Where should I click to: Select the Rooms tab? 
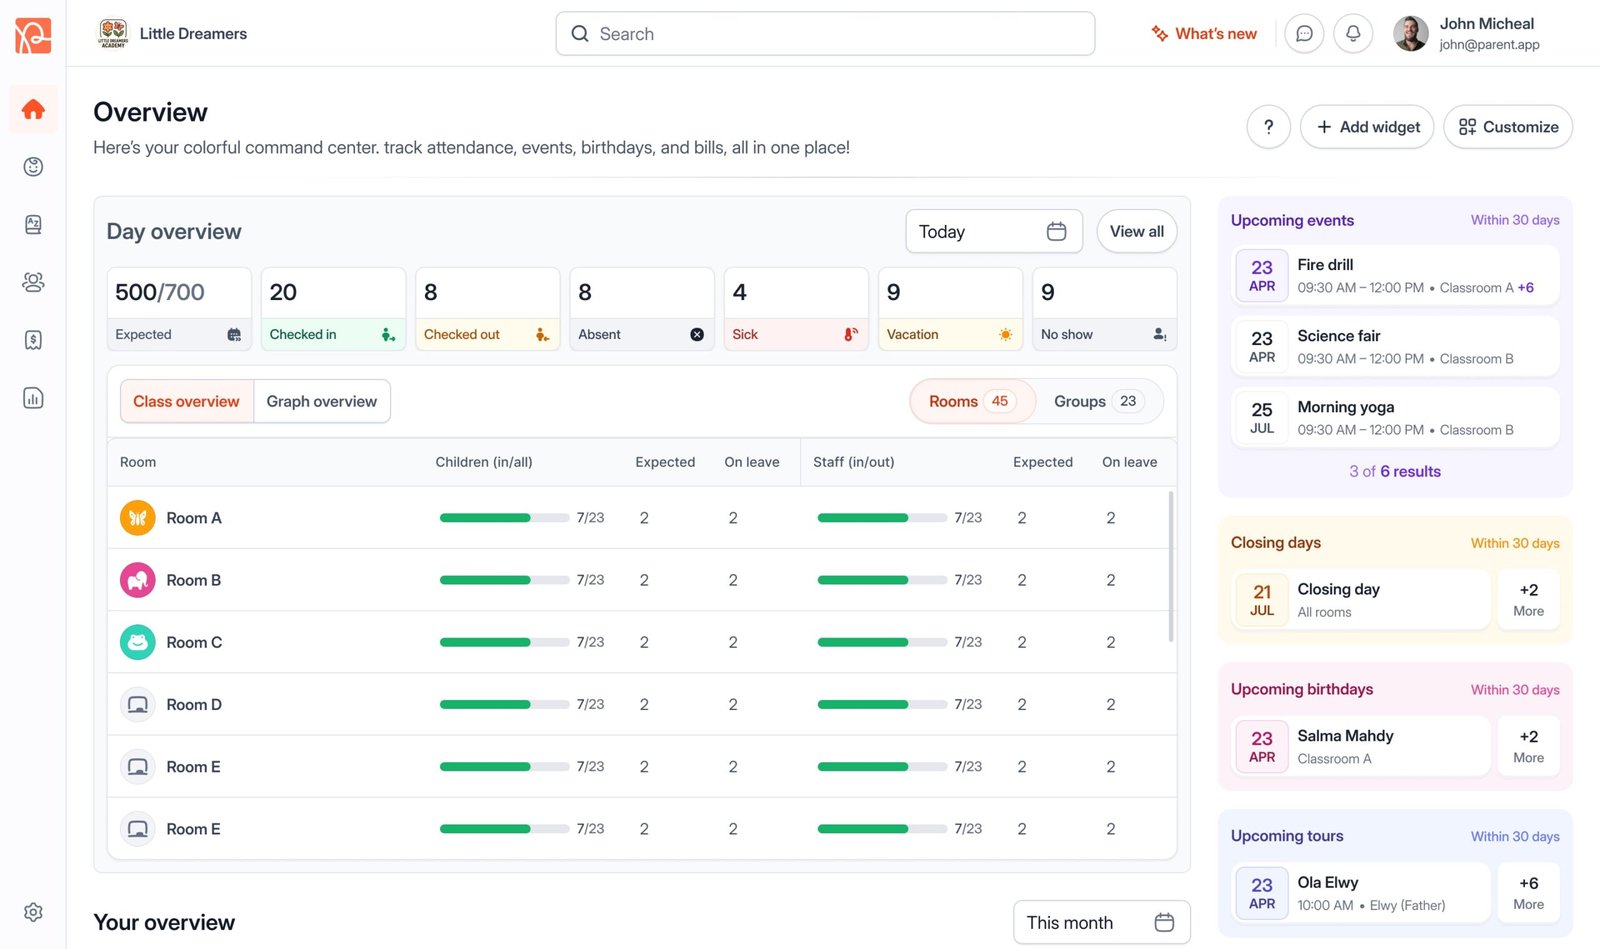point(971,401)
